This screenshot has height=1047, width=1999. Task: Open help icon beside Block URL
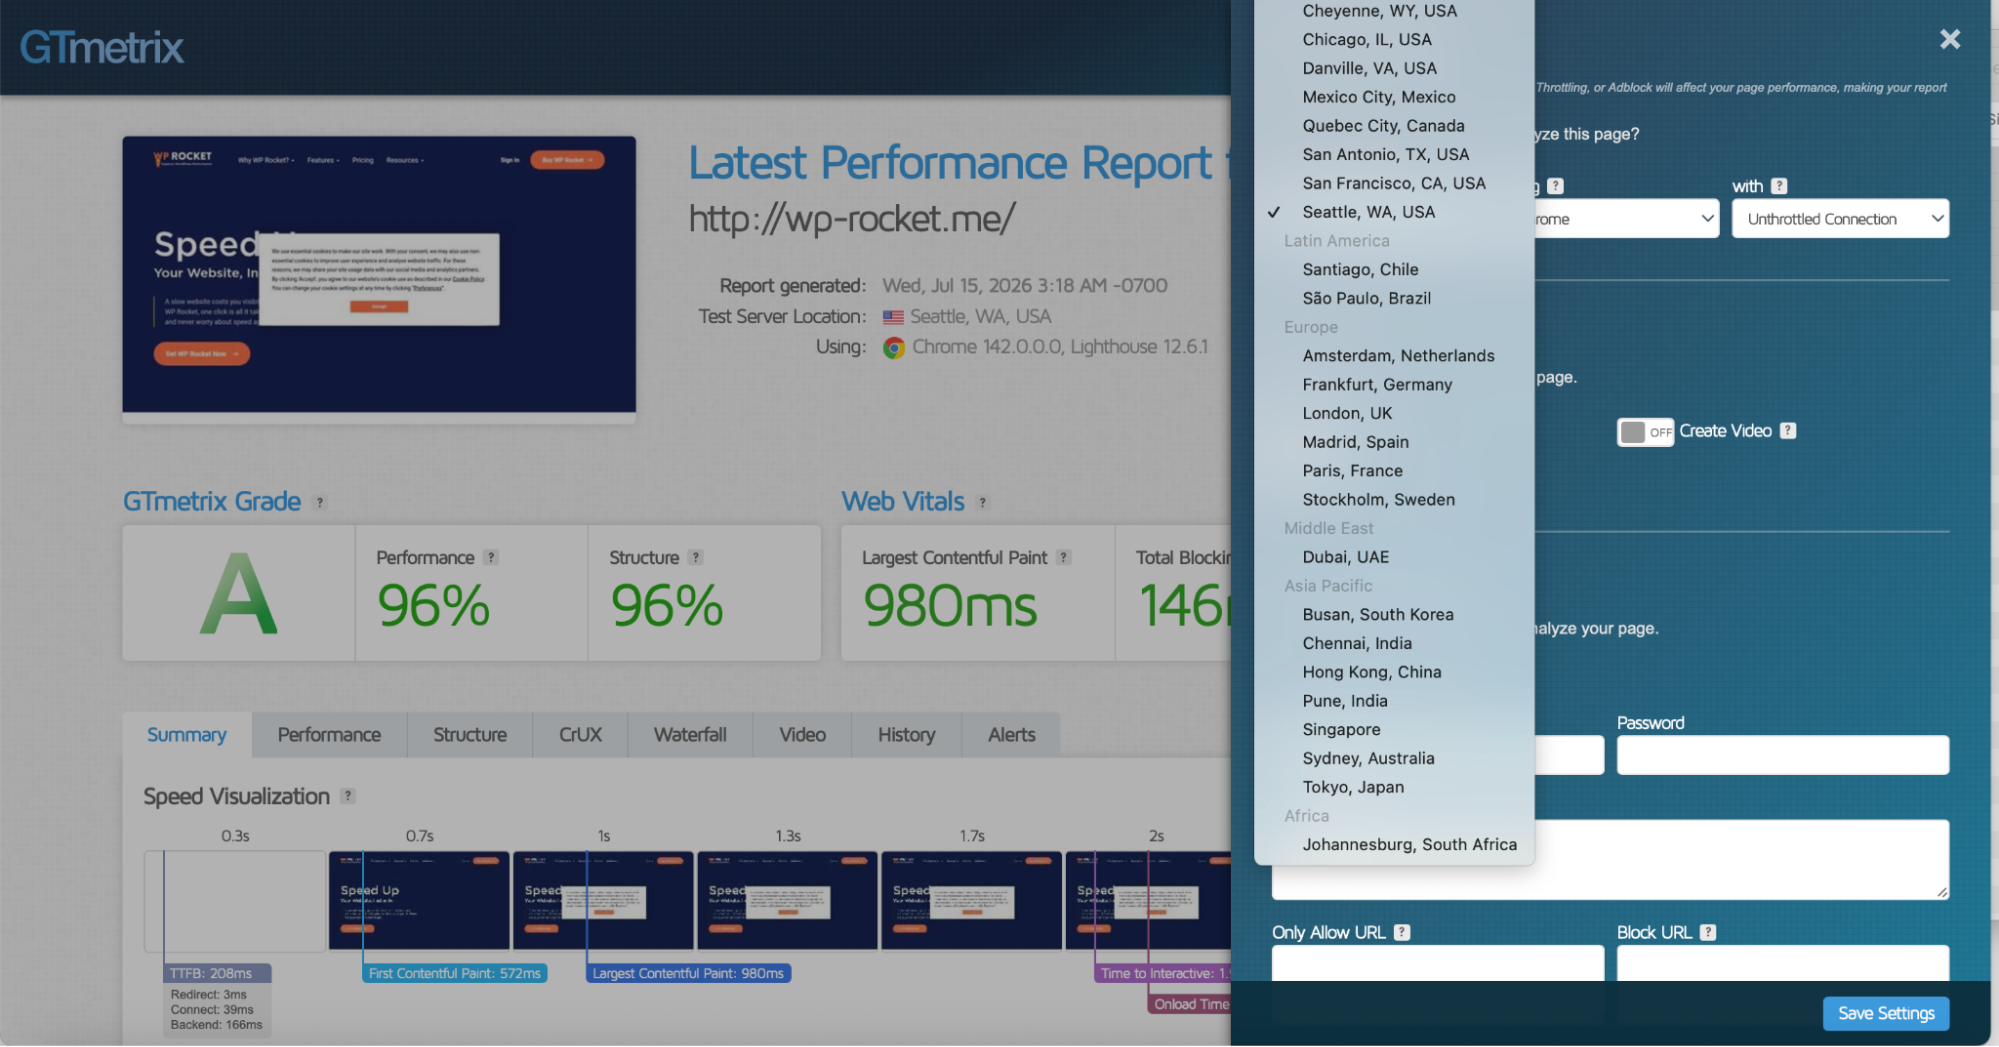tap(1708, 932)
